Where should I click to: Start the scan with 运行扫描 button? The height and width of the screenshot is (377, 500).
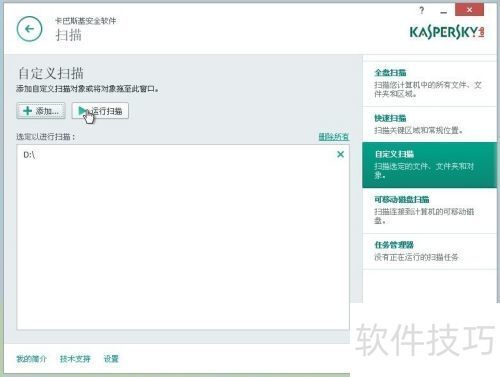coord(100,111)
